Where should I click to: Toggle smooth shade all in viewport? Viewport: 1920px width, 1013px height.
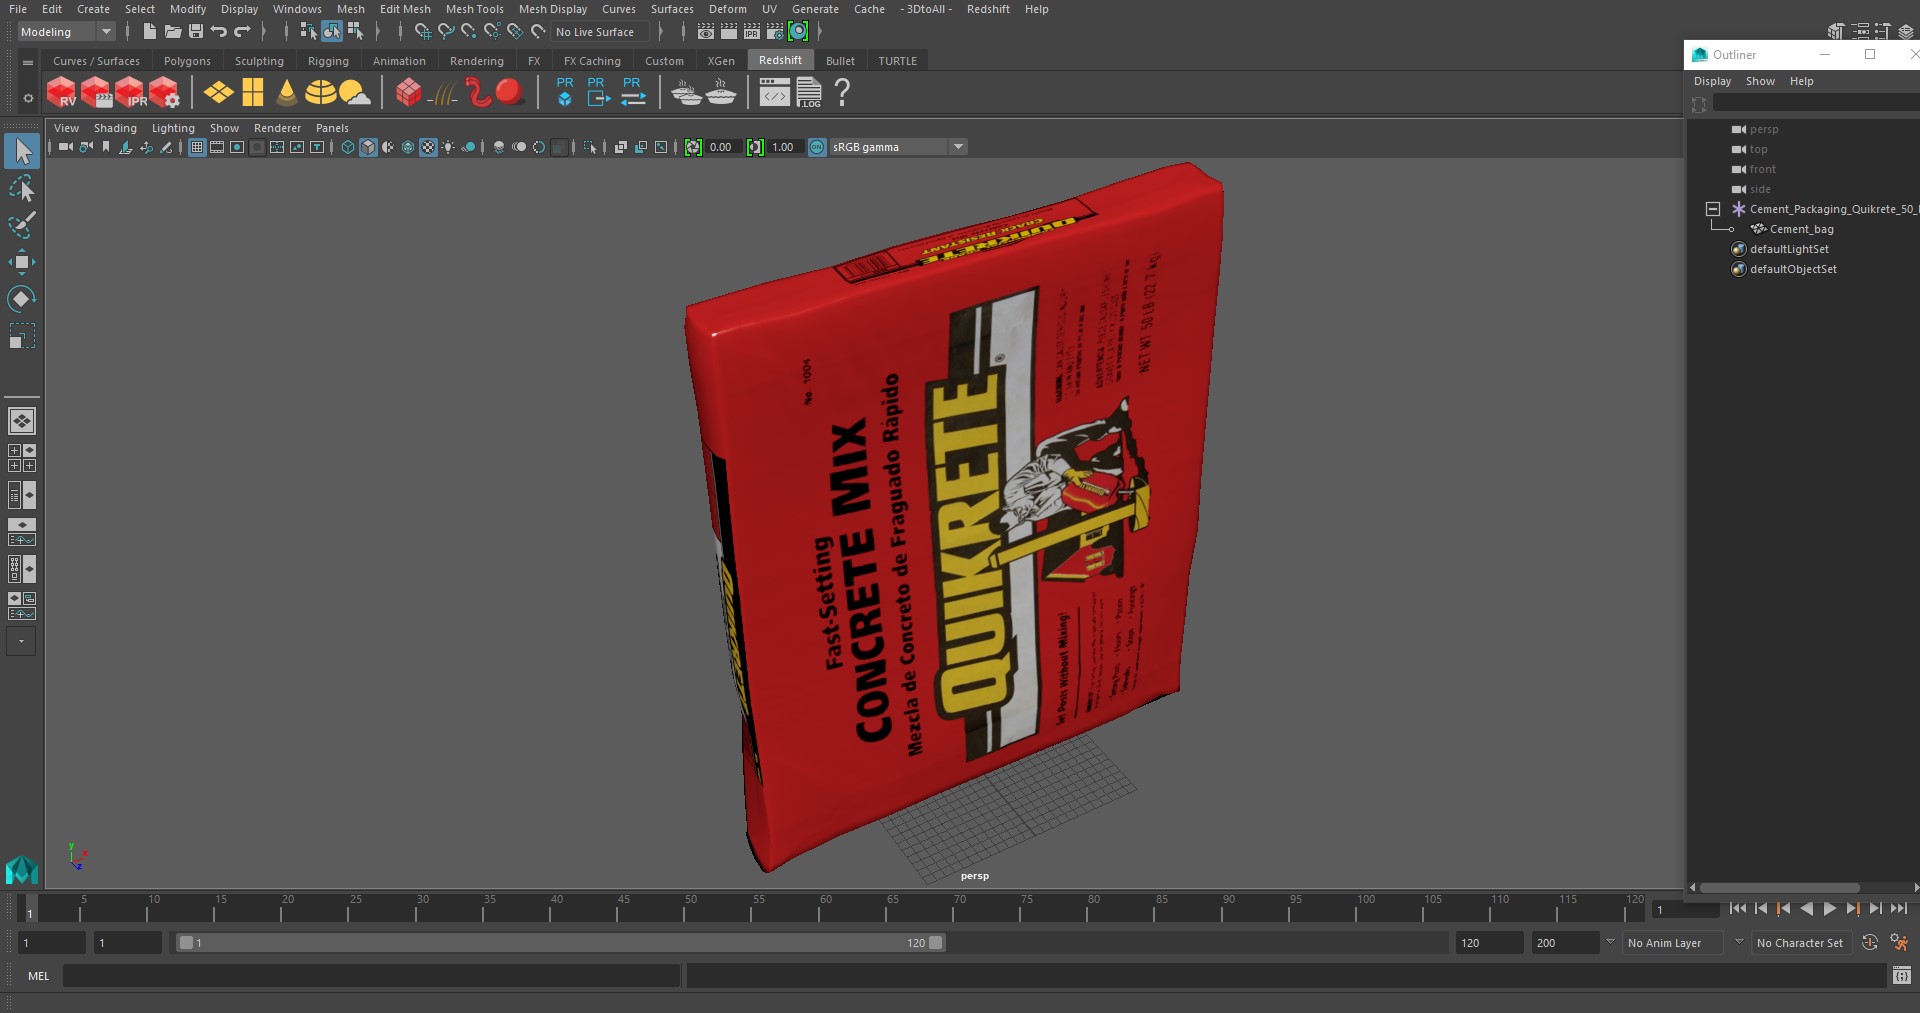pyautogui.click(x=368, y=147)
